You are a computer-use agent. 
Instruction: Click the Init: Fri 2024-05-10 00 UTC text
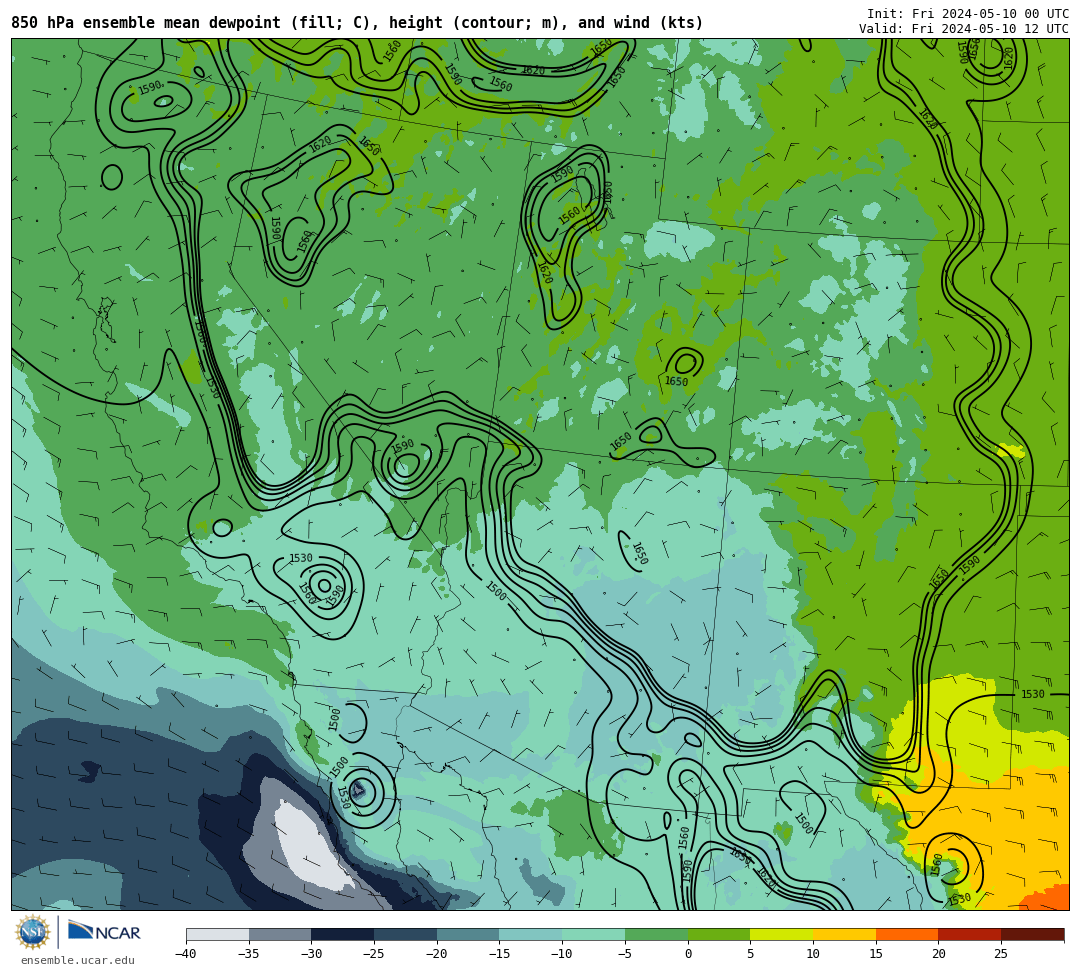(x=968, y=14)
